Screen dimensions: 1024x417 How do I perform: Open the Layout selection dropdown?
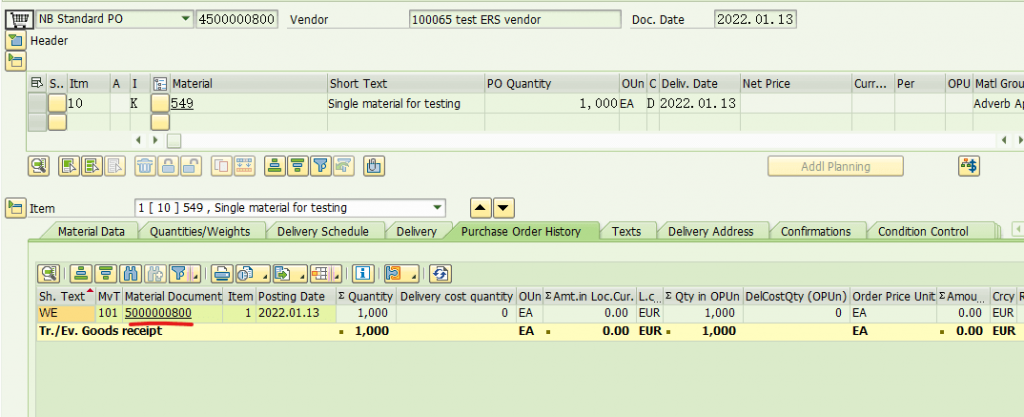click(x=326, y=273)
